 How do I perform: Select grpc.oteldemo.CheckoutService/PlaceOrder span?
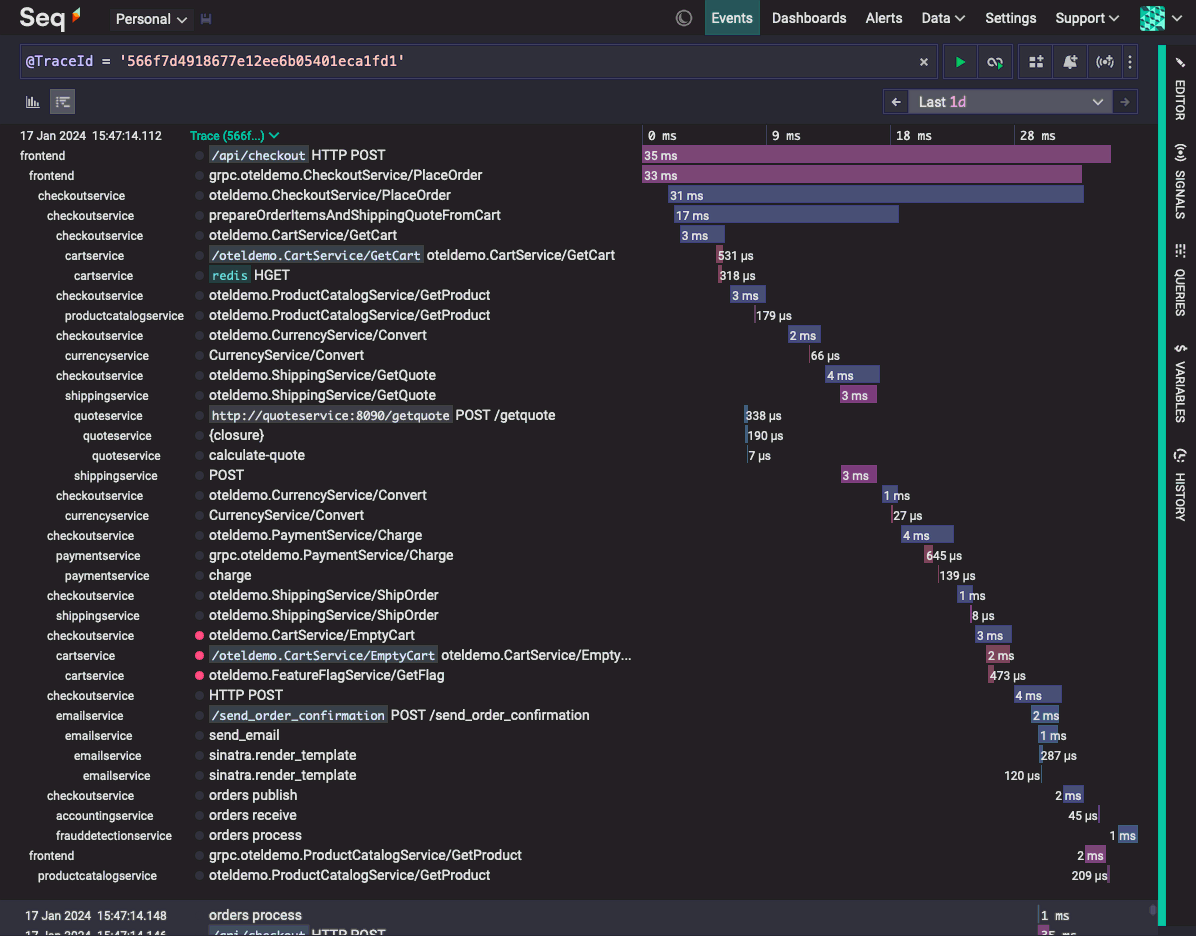(346, 175)
